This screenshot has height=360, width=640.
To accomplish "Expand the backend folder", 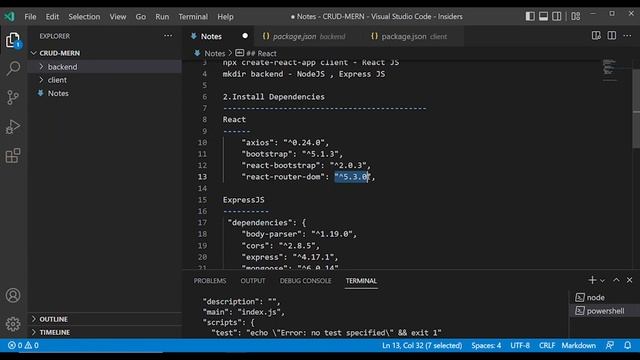I will pyautogui.click(x=104, y=67).
